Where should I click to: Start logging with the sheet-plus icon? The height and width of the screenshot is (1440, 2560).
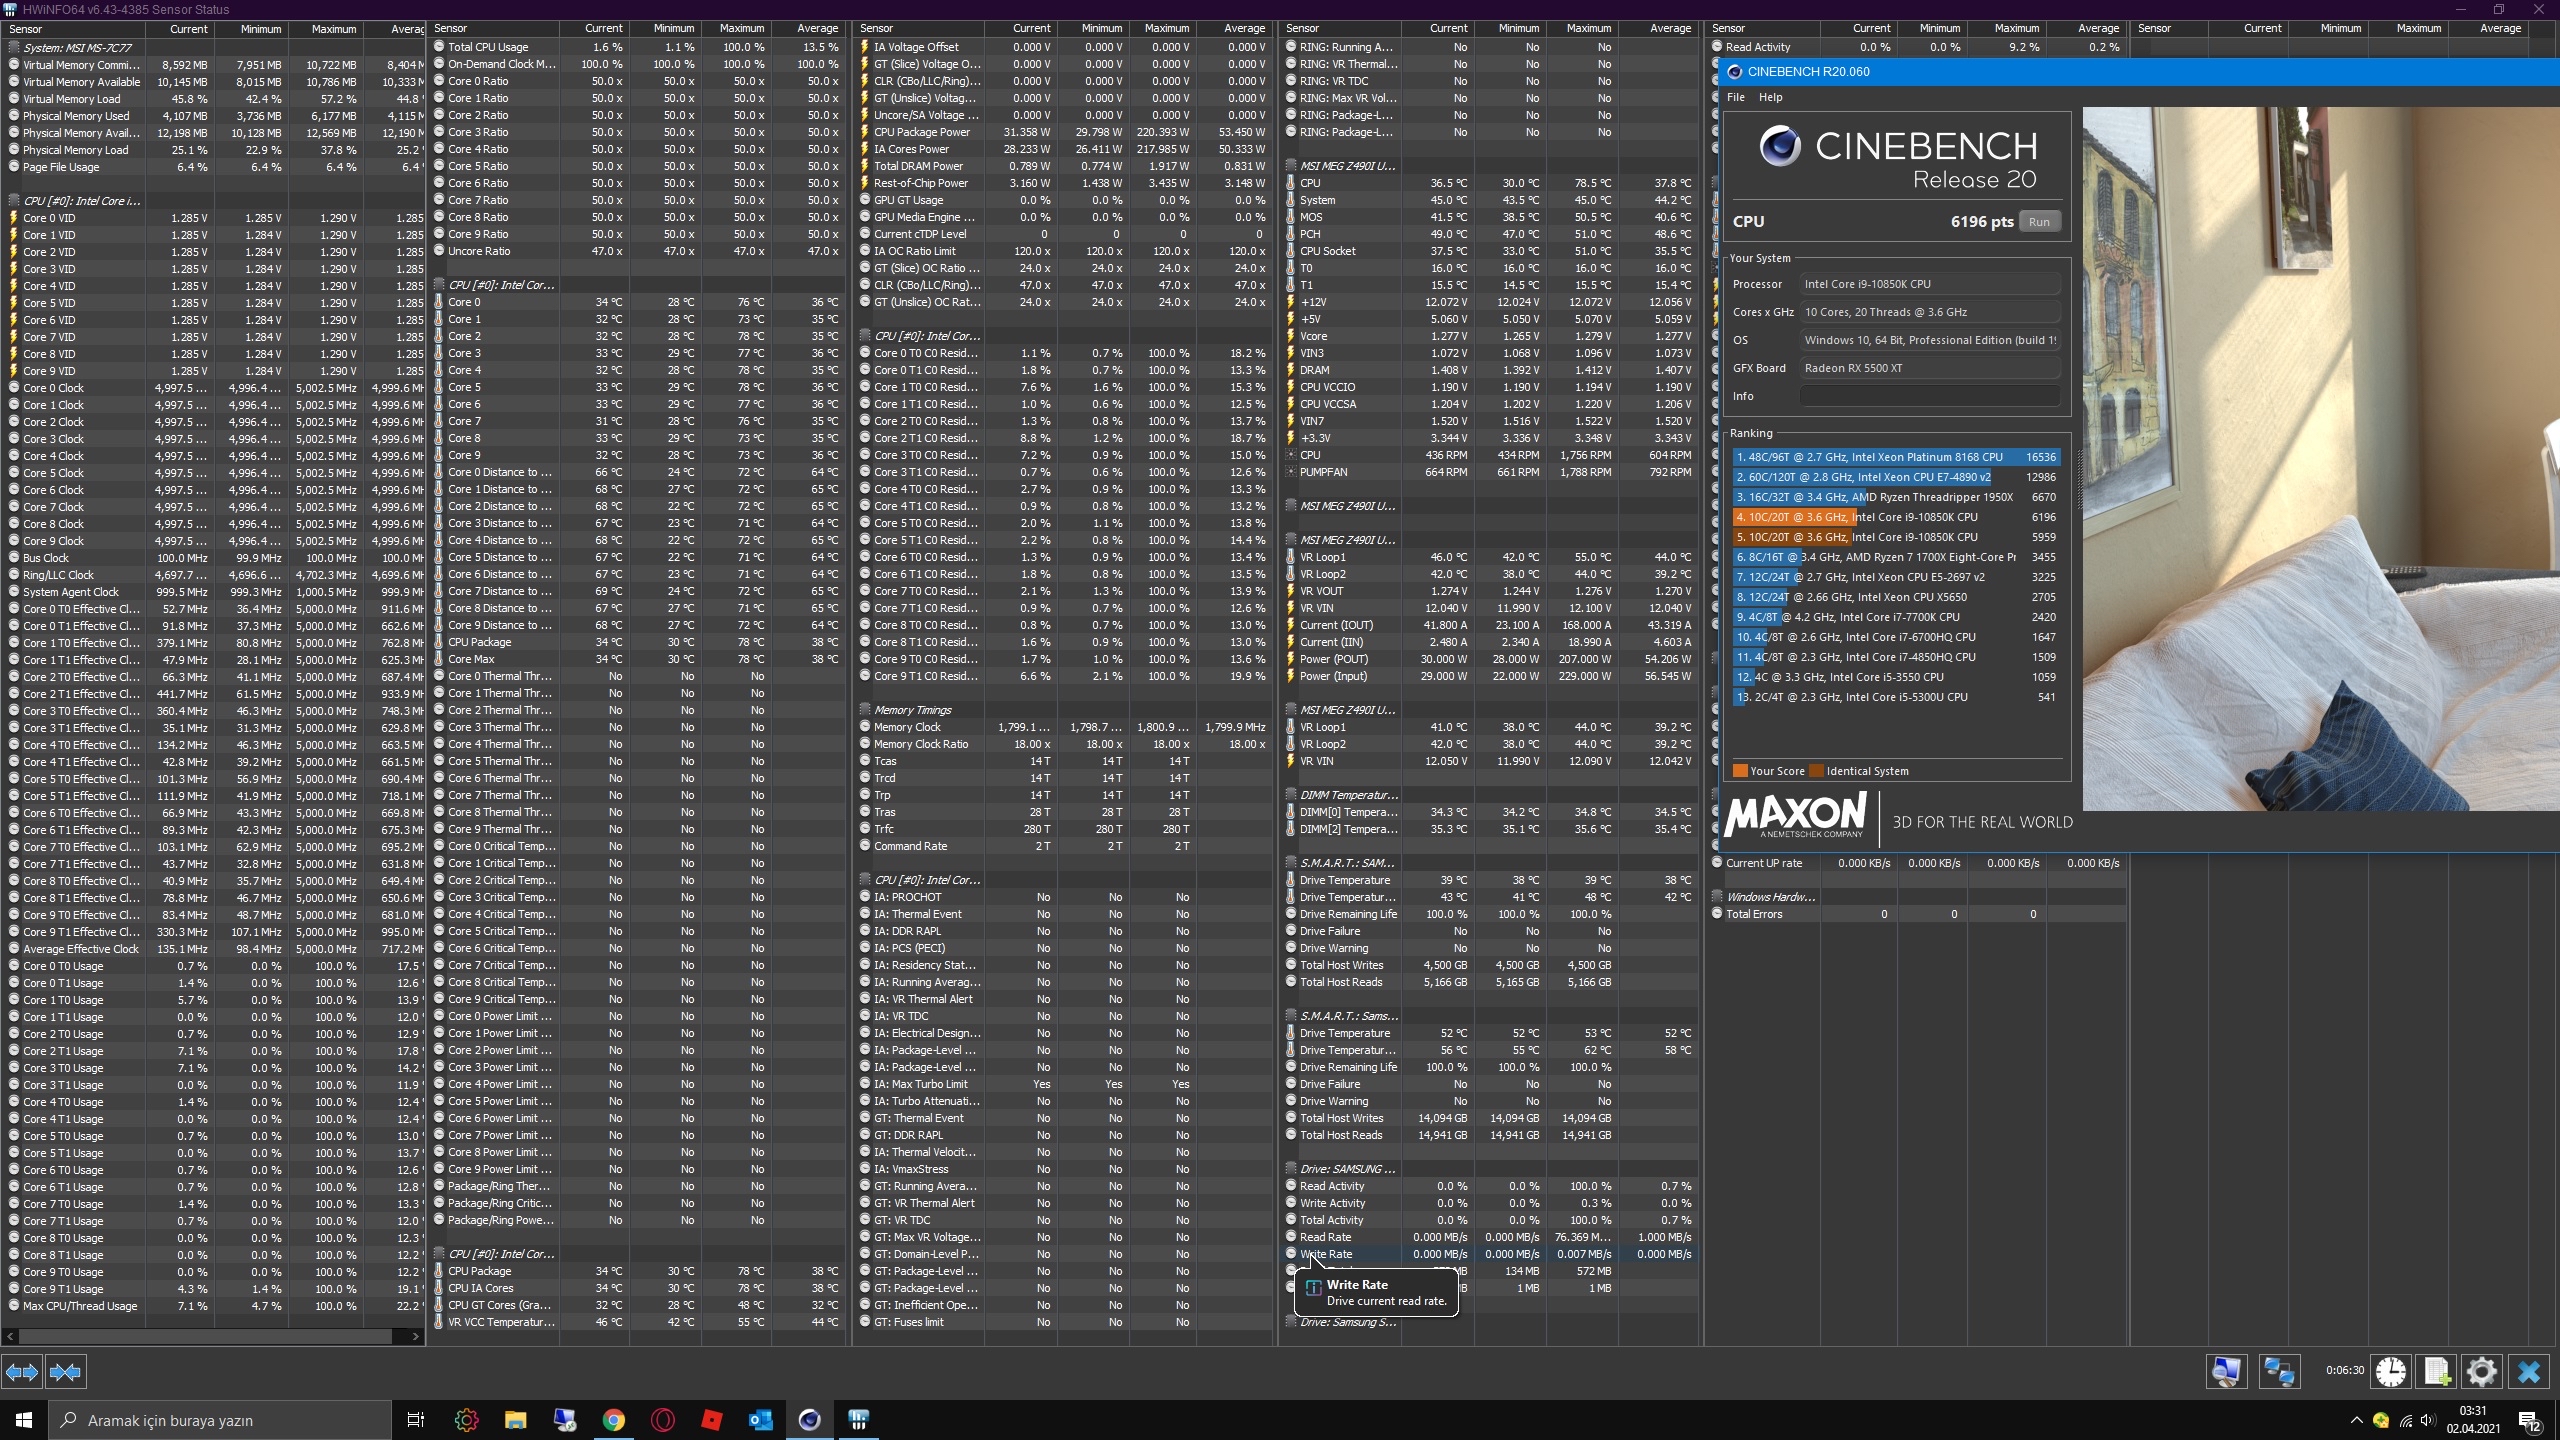click(x=2436, y=1371)
